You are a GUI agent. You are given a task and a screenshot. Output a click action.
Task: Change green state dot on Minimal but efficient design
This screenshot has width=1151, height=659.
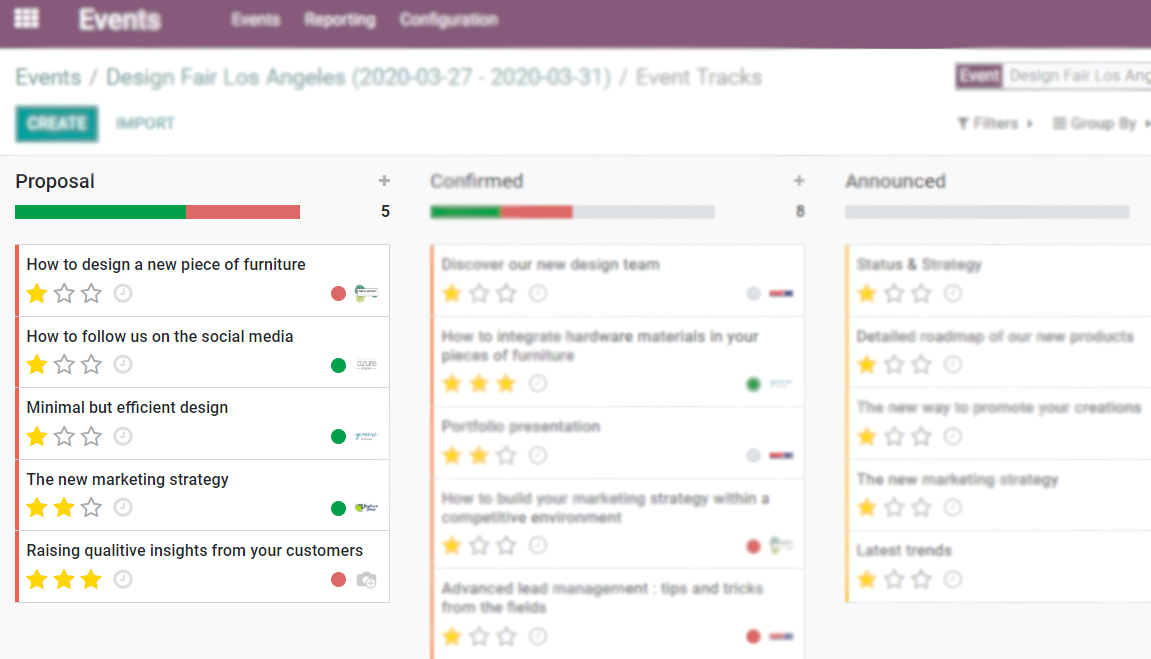[x=338, y=437]
